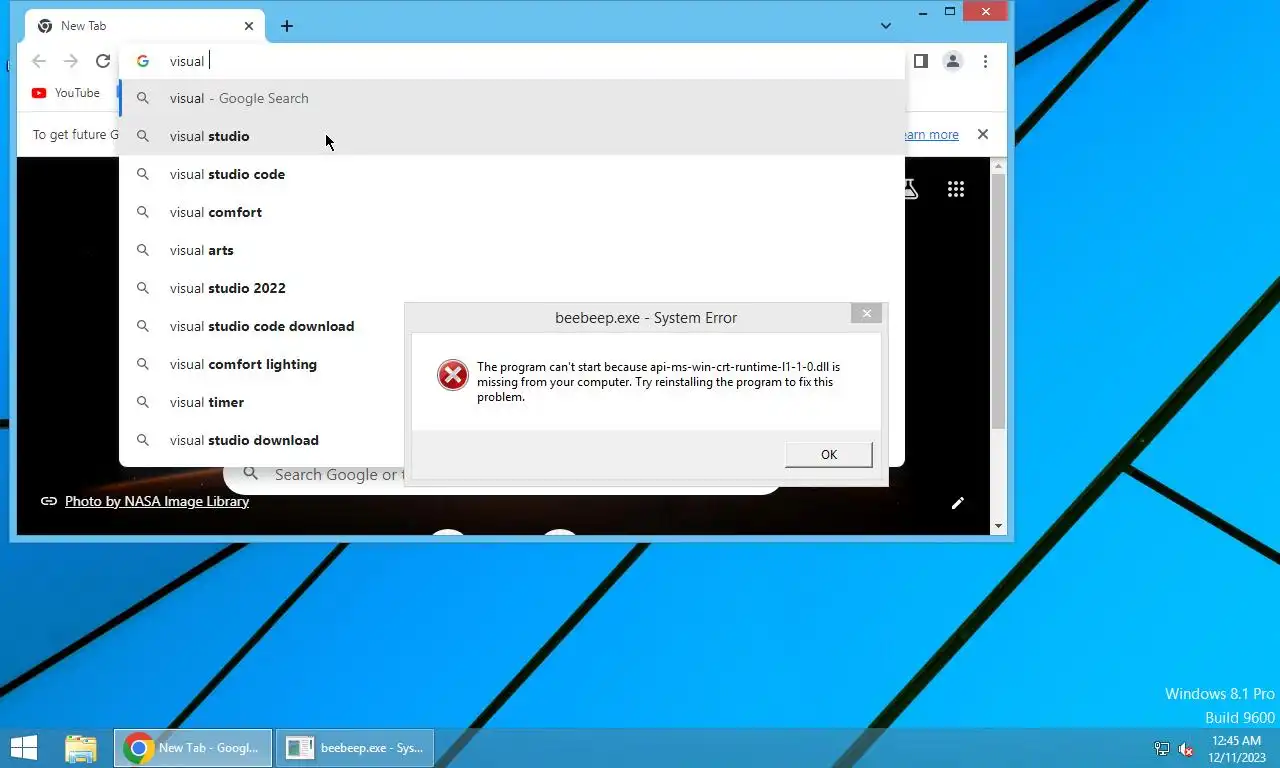Select 'visual comfort lighting' suggestion

(x=262, y=364)
